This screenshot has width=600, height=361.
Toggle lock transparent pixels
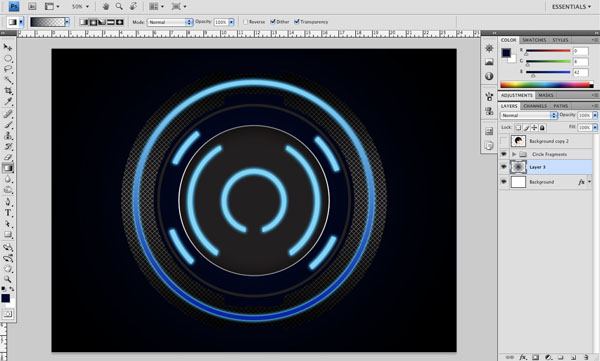coord(518,127)
